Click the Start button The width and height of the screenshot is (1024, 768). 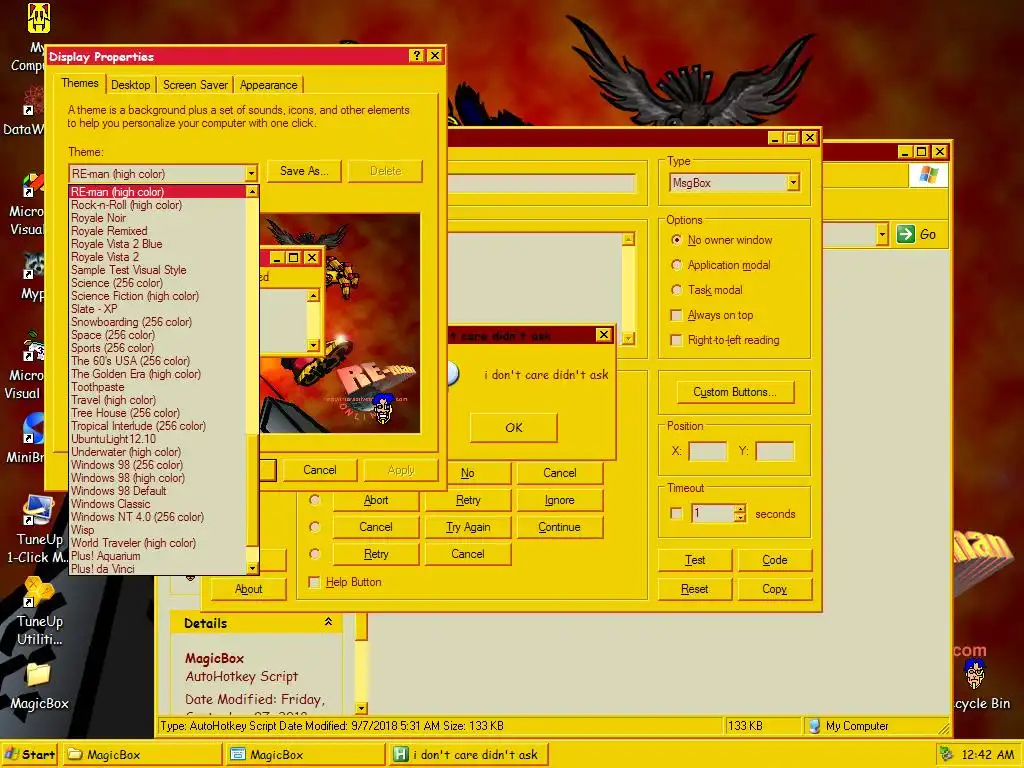pyautogui.click(x=30, y=755)
